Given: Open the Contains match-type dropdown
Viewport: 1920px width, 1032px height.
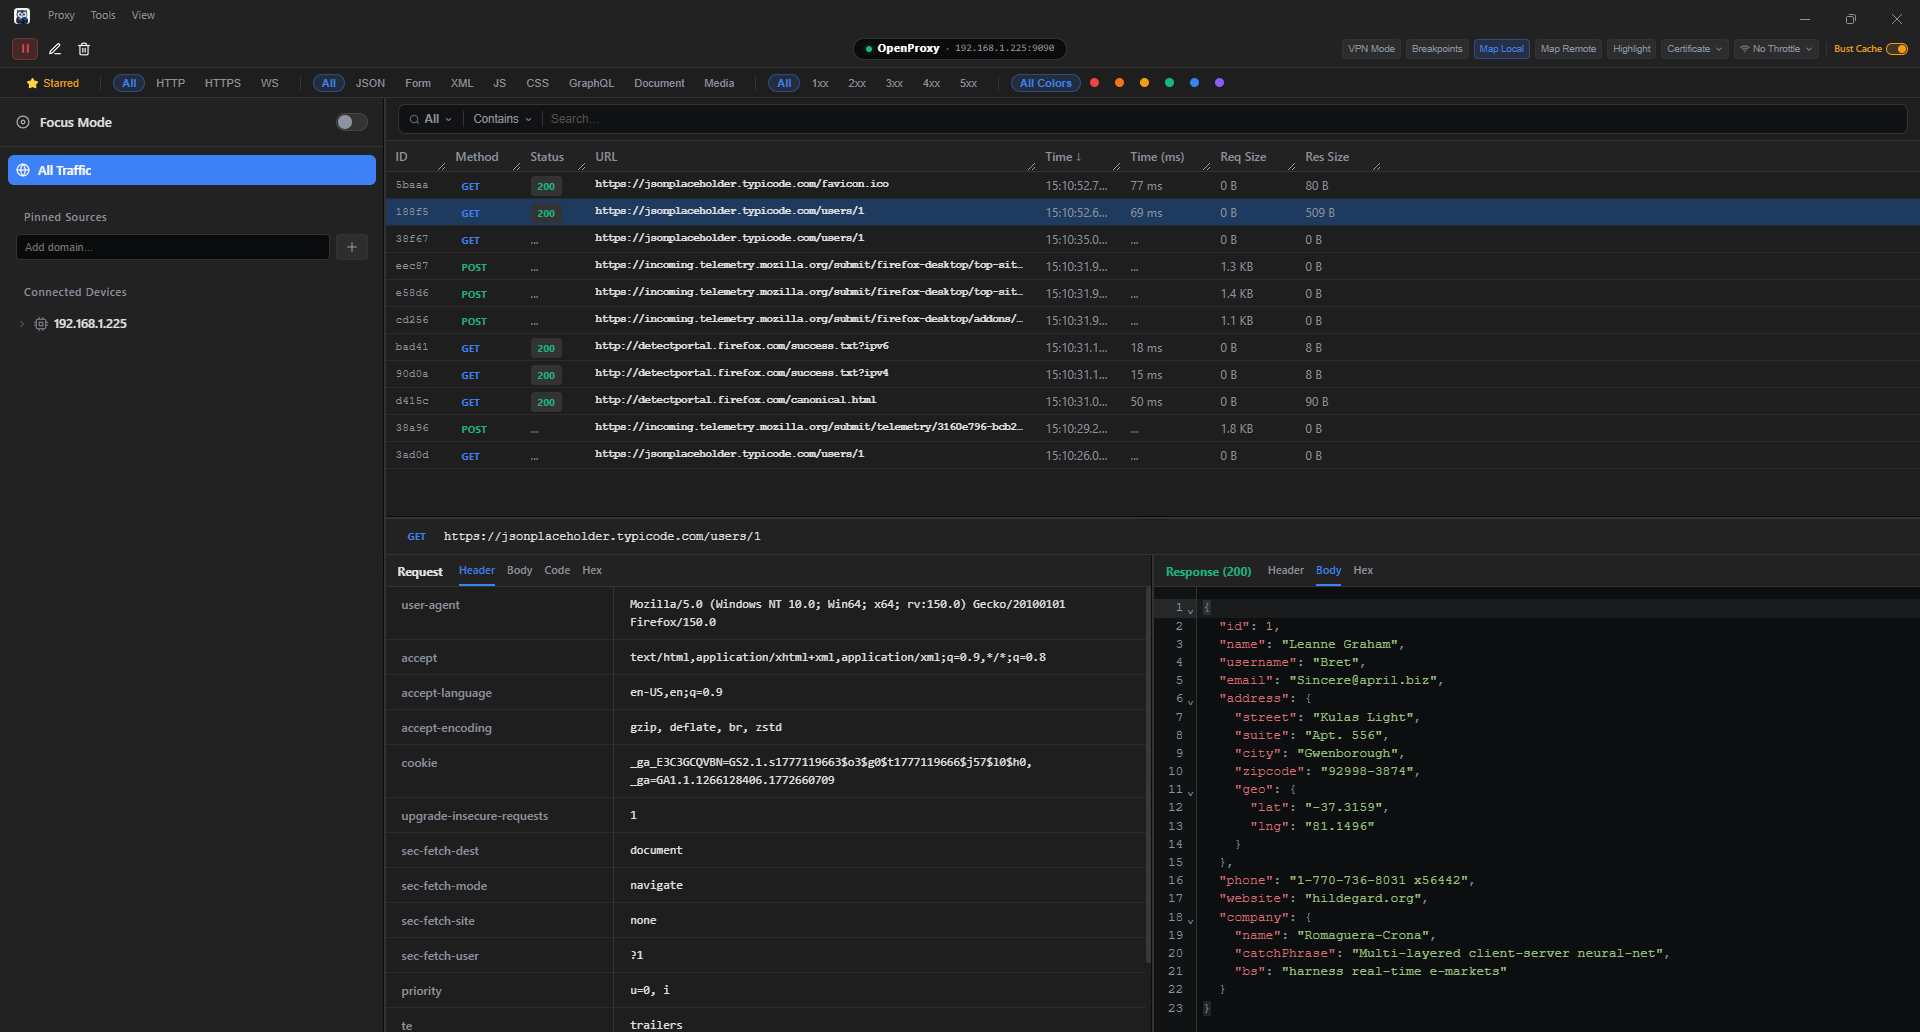Looking at the screenshot, I should [502, 119].
